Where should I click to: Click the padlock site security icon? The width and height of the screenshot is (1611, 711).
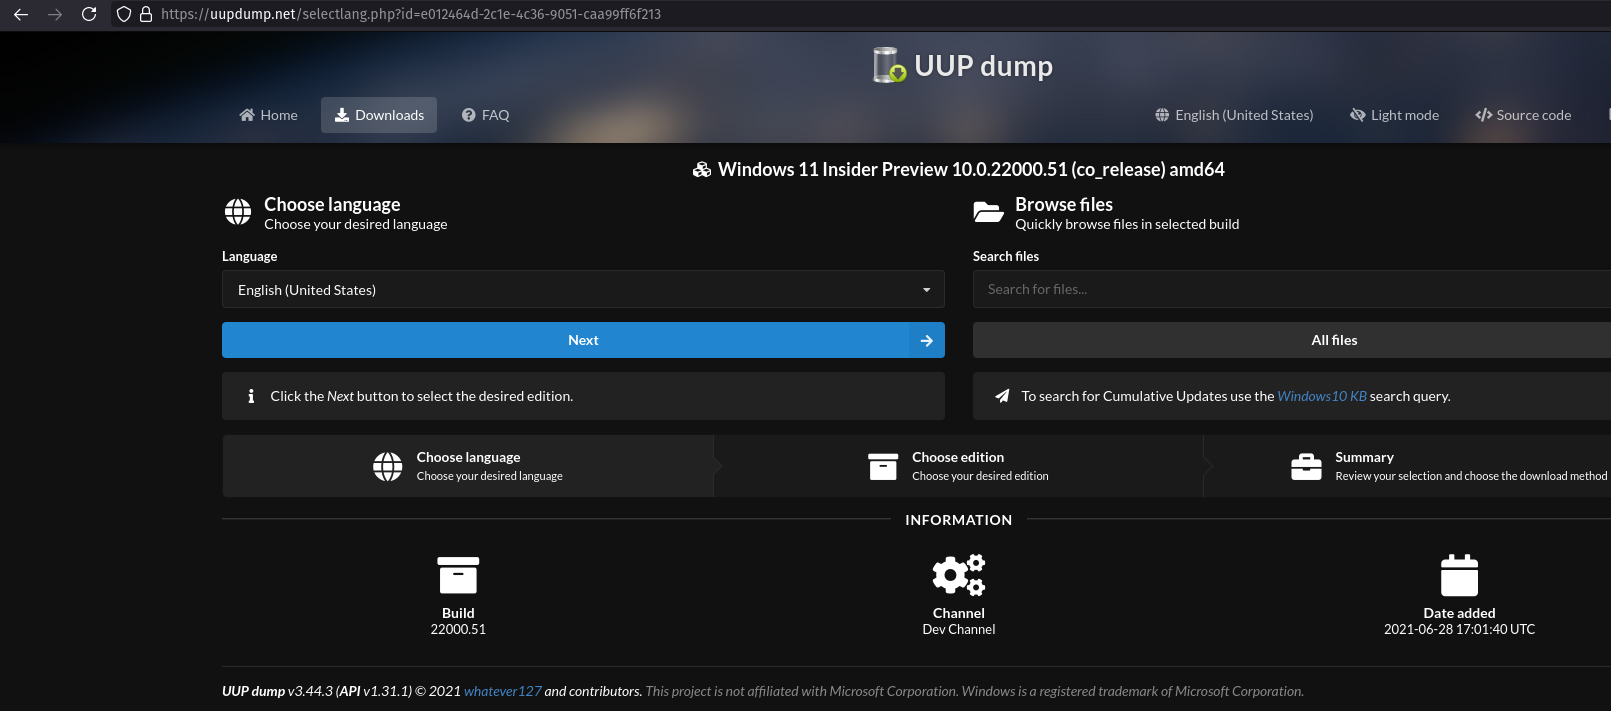[146, 14]
